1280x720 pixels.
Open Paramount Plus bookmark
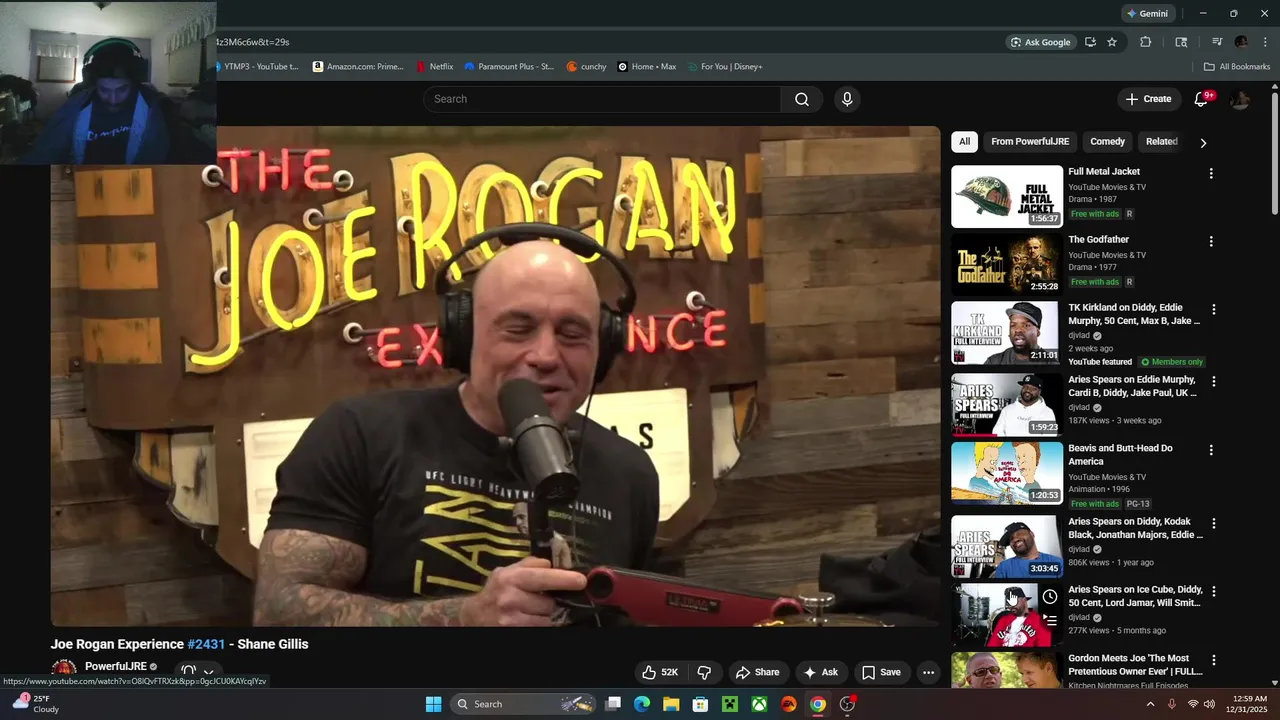click(509, 67)
